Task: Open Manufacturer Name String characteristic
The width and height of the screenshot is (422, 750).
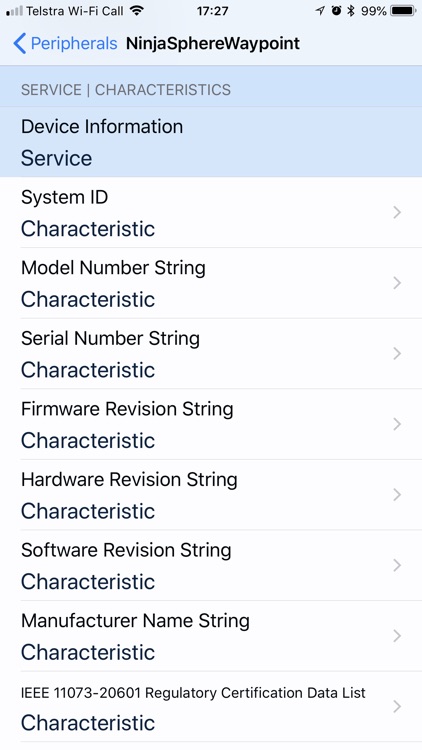Action: click(211, 636)
